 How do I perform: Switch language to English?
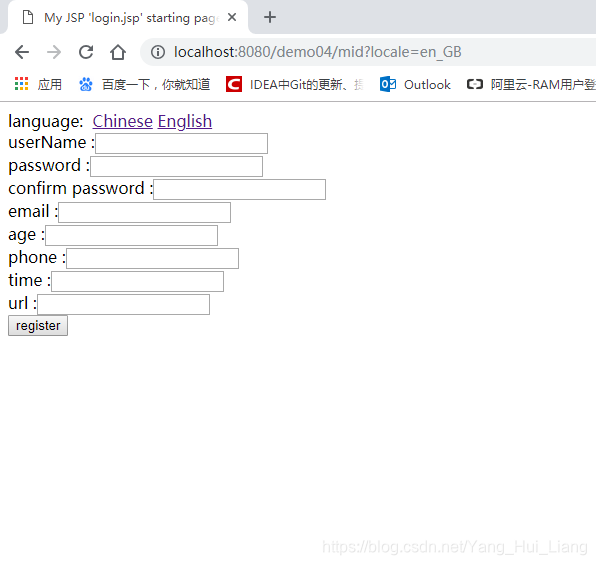[185, 122]
